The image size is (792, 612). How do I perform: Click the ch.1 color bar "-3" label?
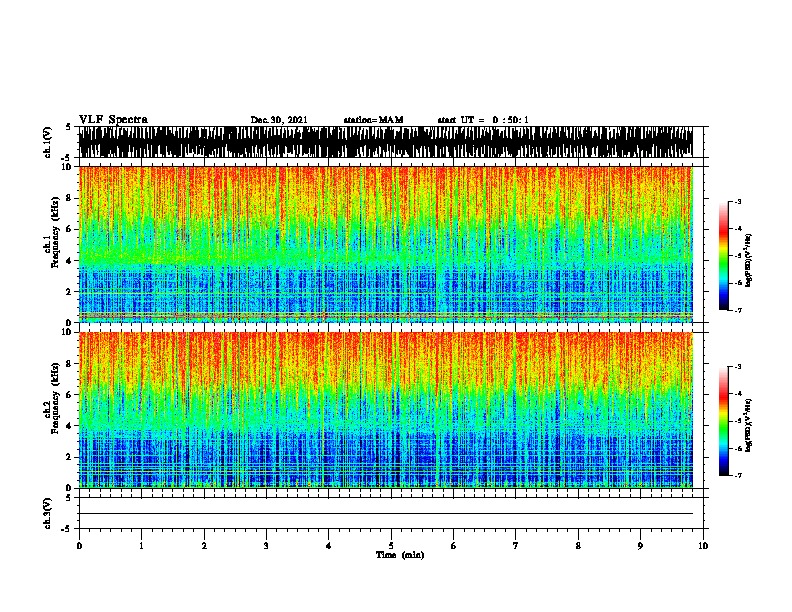coord(737,201)
